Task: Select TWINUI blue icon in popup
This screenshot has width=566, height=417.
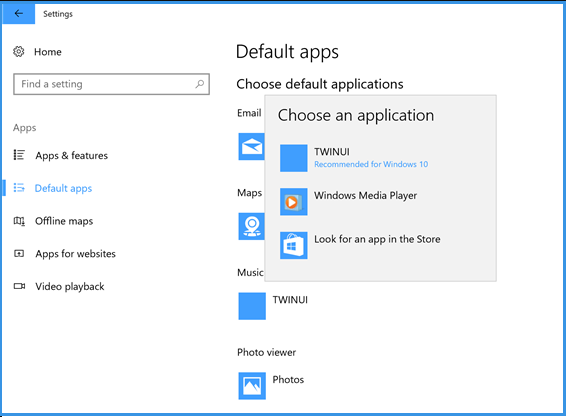Action: [294, 158]
